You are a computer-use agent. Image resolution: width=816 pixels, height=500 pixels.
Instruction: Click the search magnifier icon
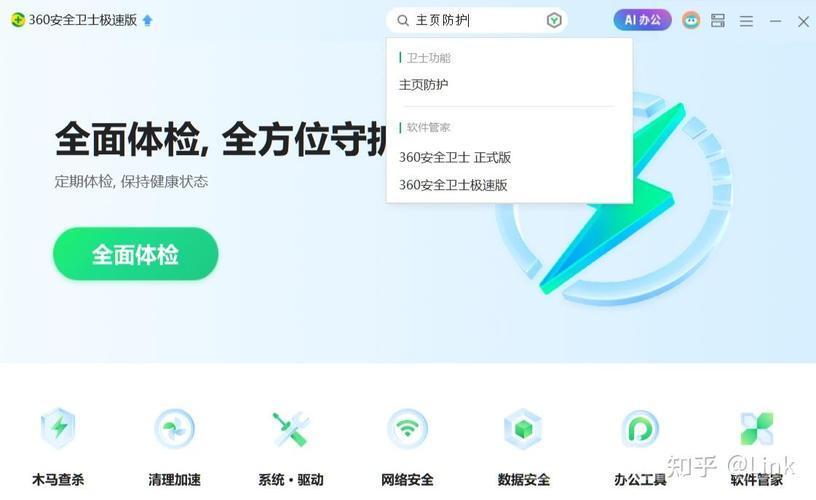tap(403, 20)
